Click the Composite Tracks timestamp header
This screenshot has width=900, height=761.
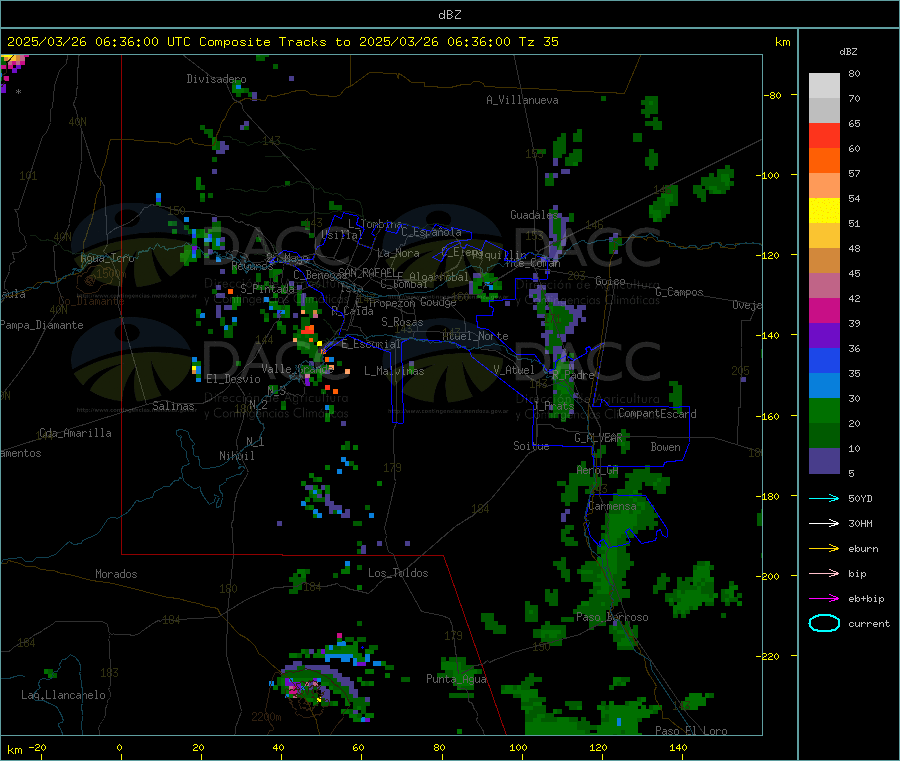(282, 42)
